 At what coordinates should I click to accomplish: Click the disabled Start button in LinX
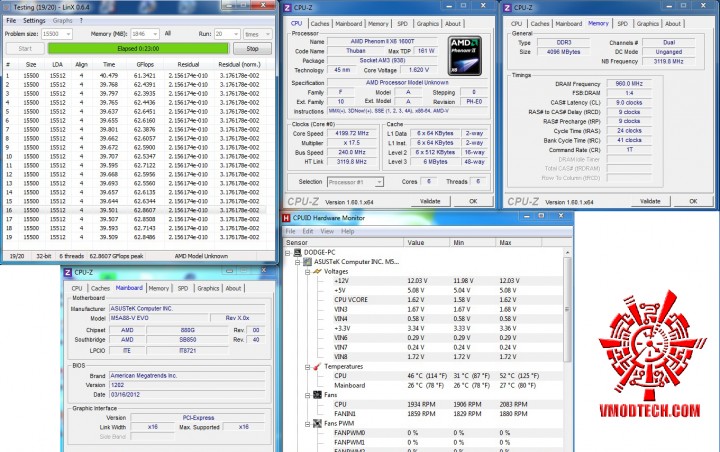pyautogui.click(x=25, y=49)
